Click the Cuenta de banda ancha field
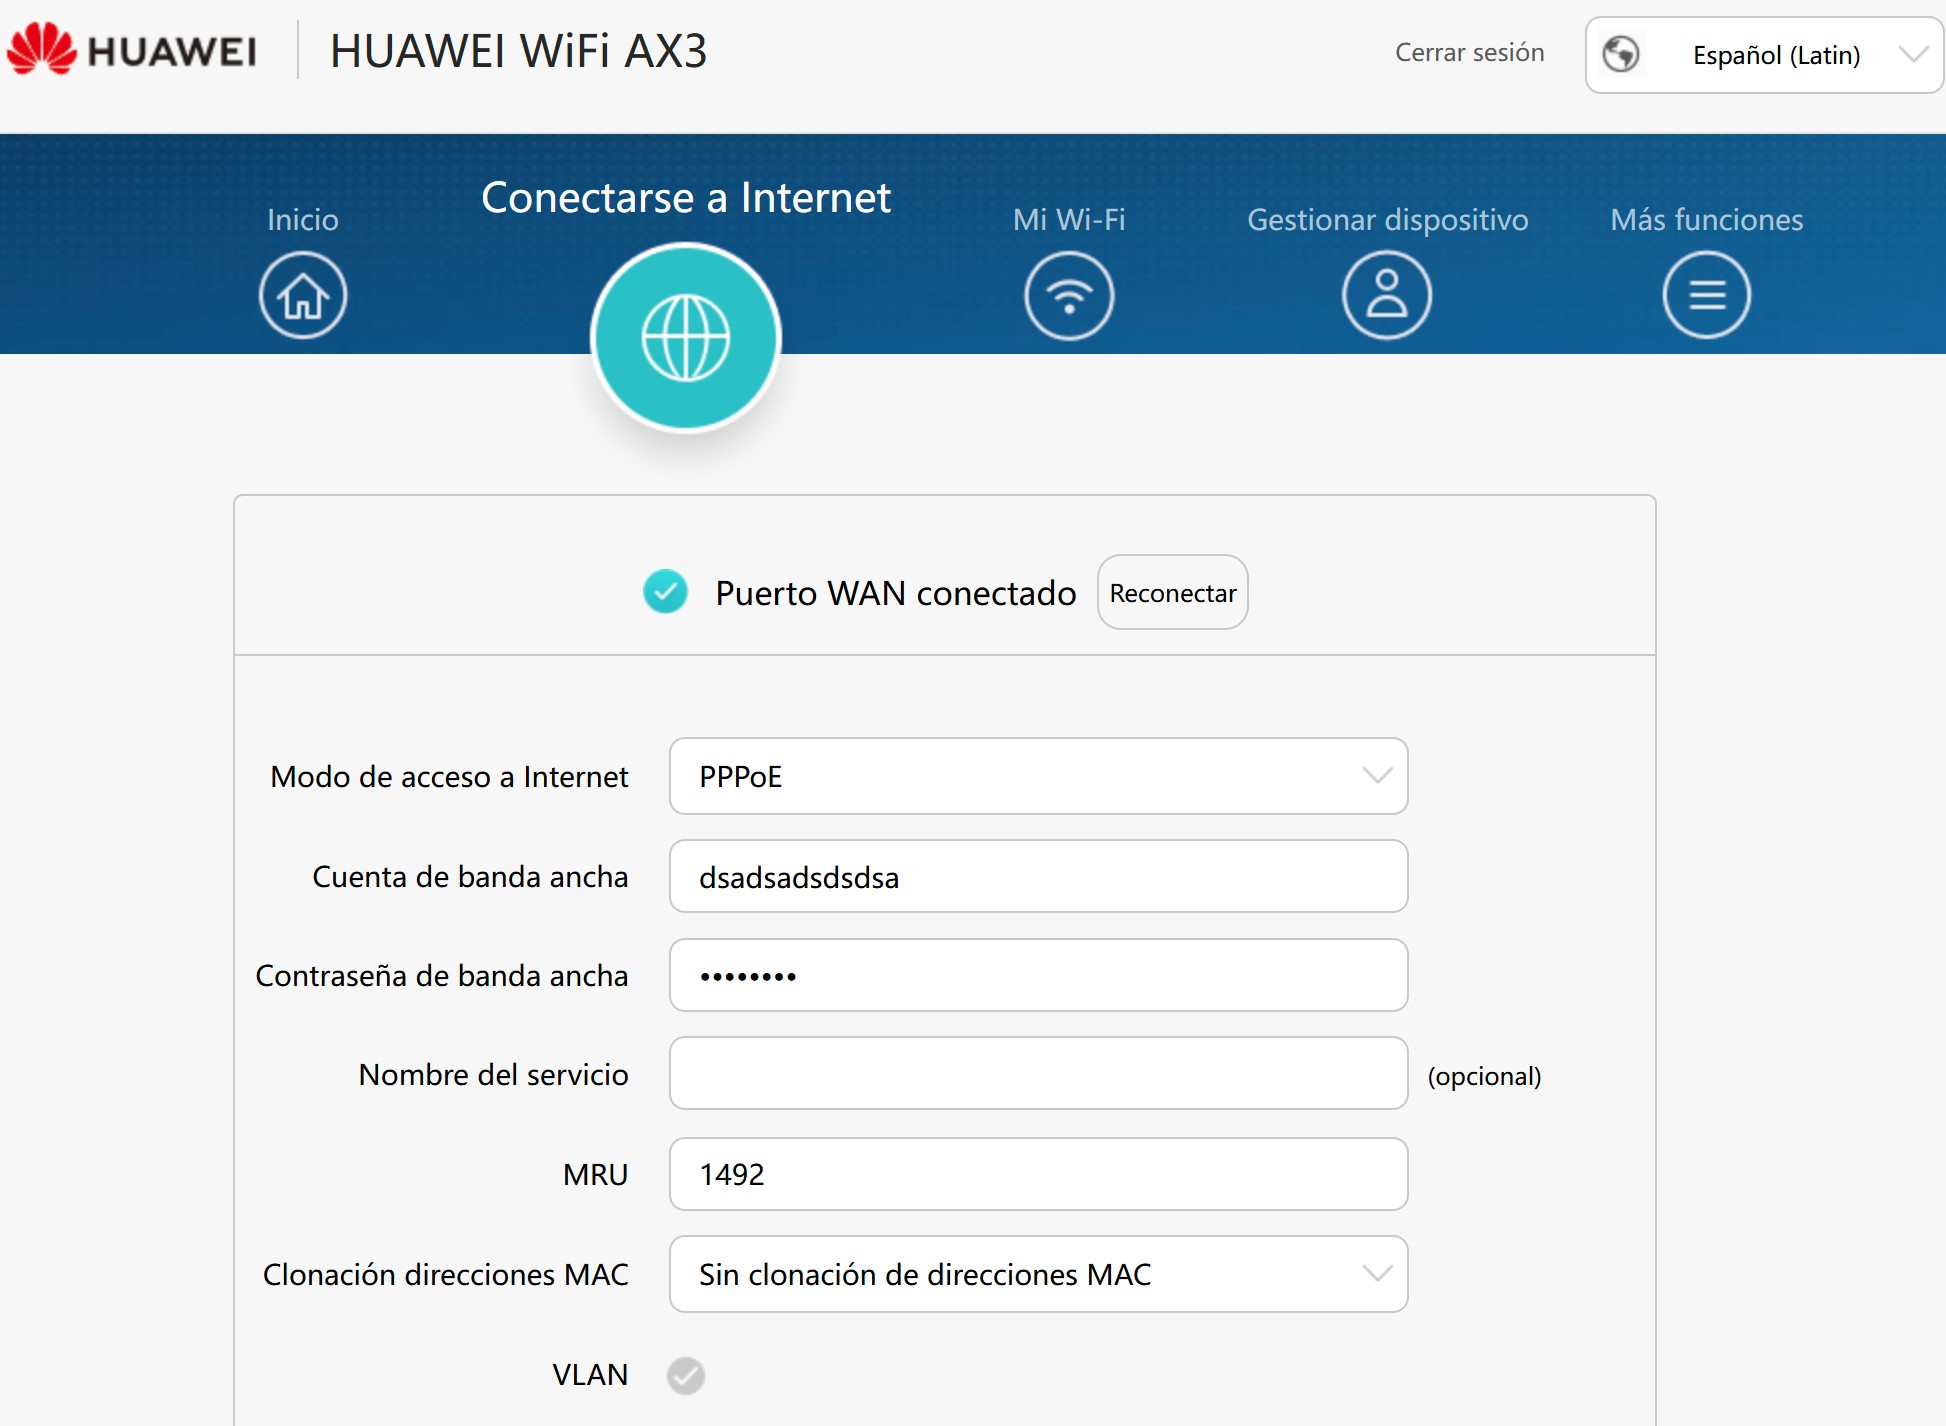 [1038, 877]
